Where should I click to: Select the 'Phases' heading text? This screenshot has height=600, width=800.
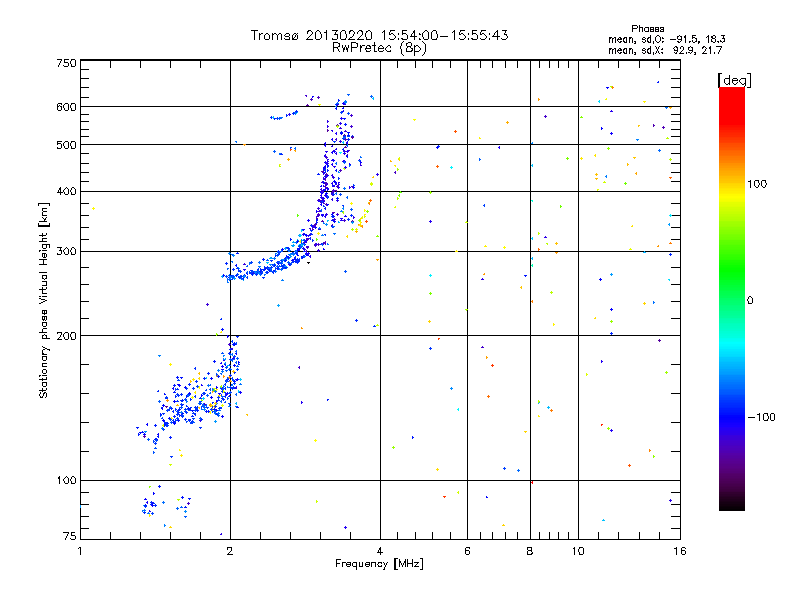647,29
